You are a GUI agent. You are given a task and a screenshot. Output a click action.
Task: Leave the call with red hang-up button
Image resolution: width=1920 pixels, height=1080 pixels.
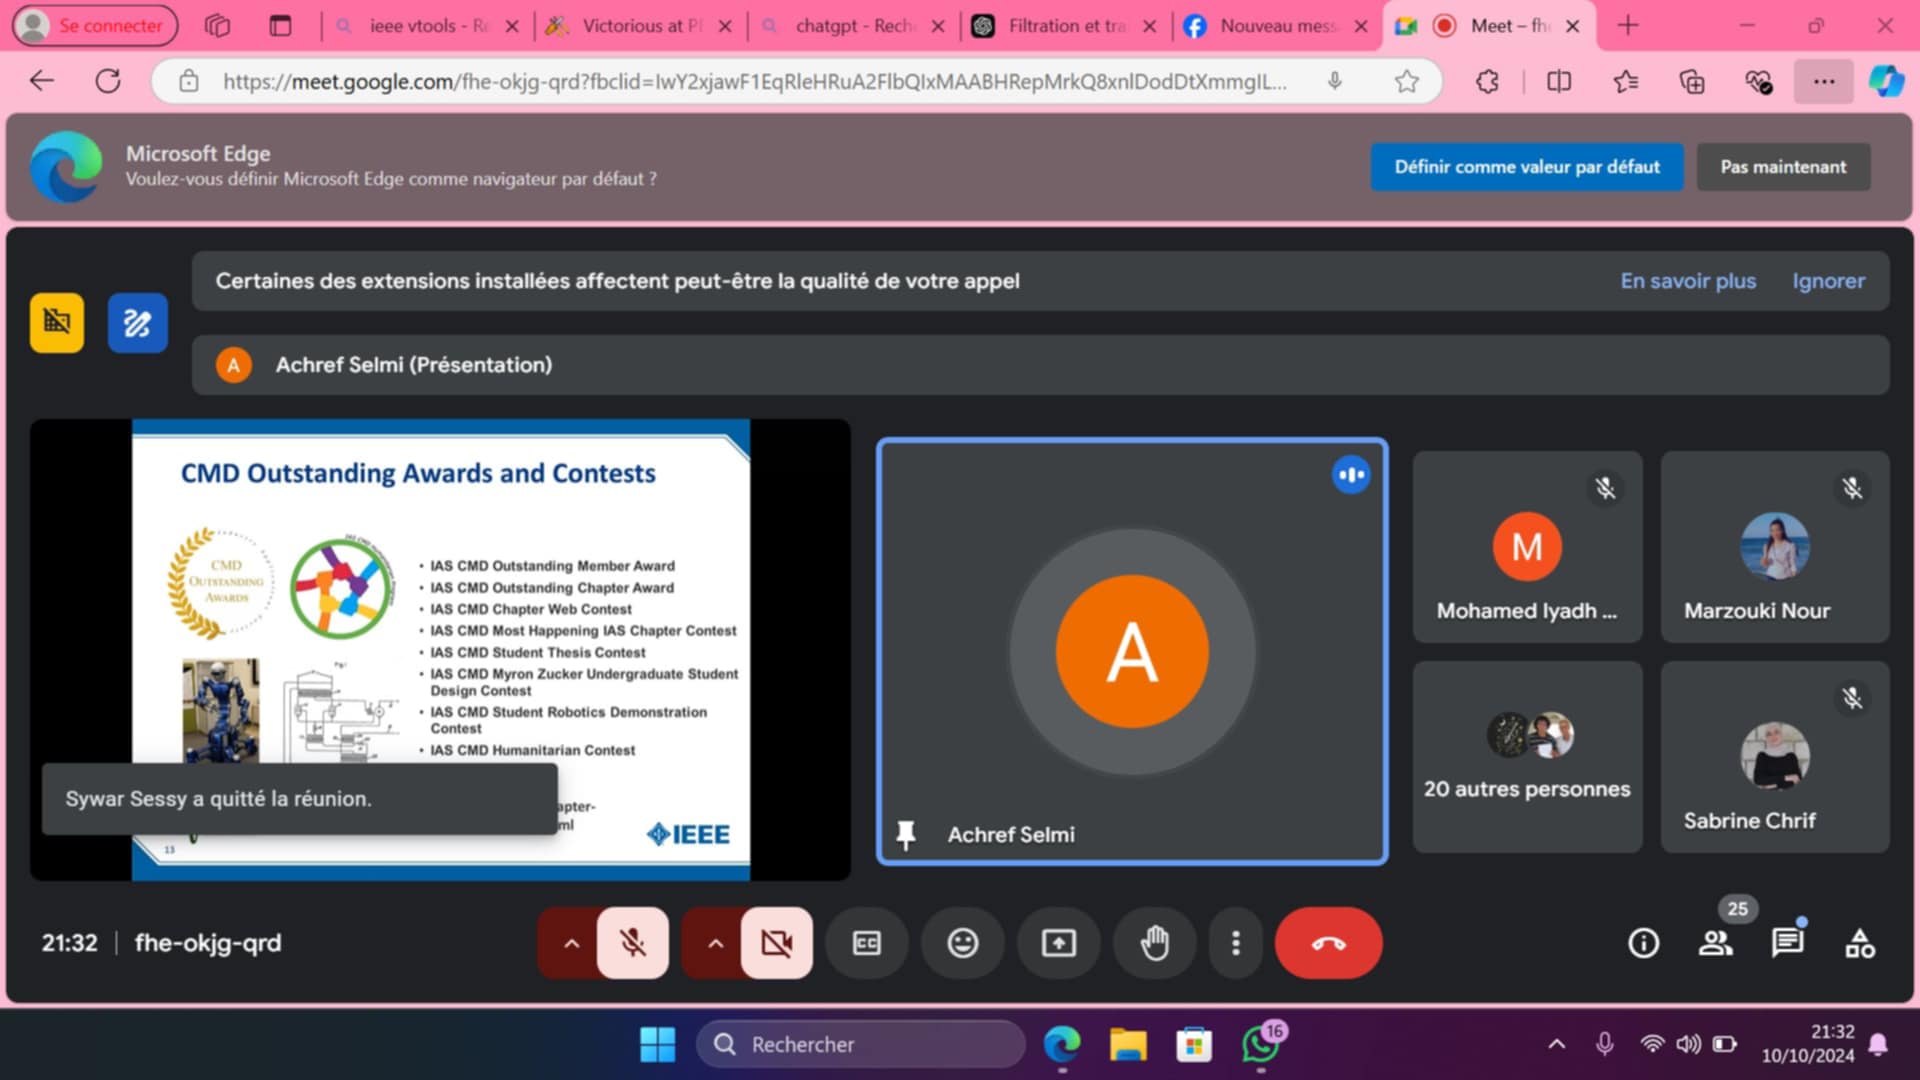pos(1328,943)
